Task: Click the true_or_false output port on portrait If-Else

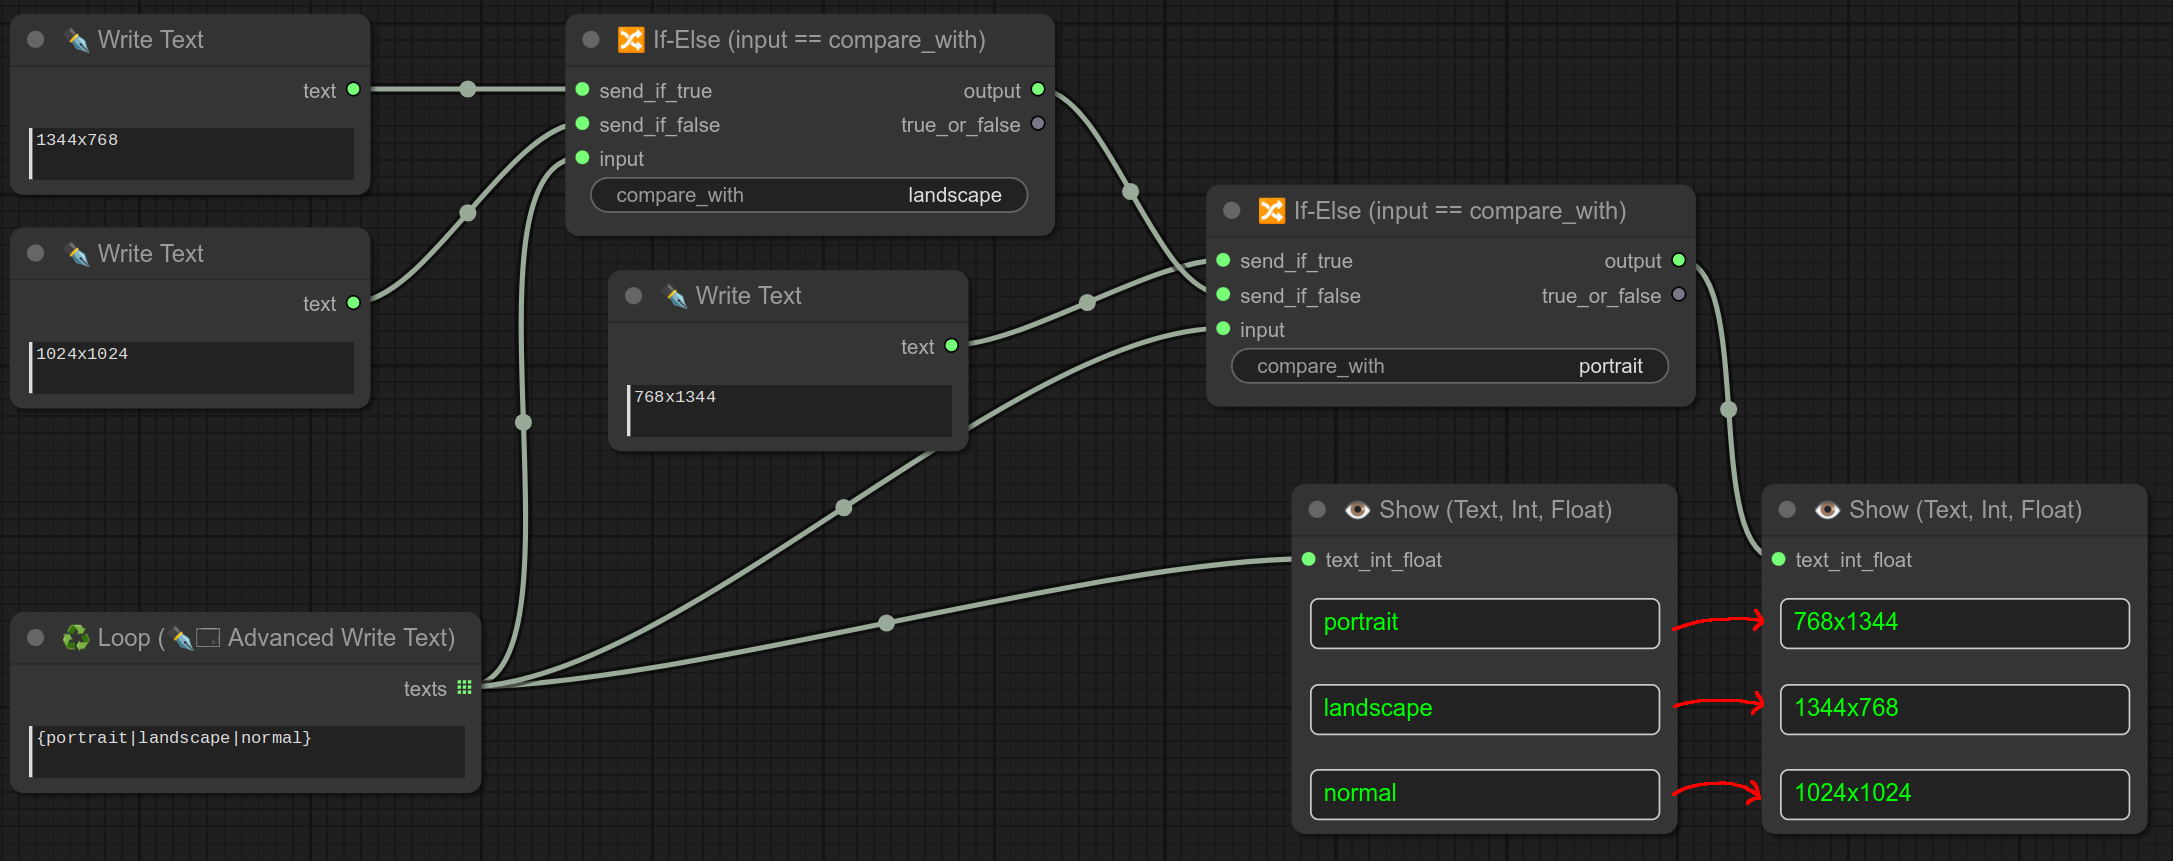Action: coord(1679,295)
